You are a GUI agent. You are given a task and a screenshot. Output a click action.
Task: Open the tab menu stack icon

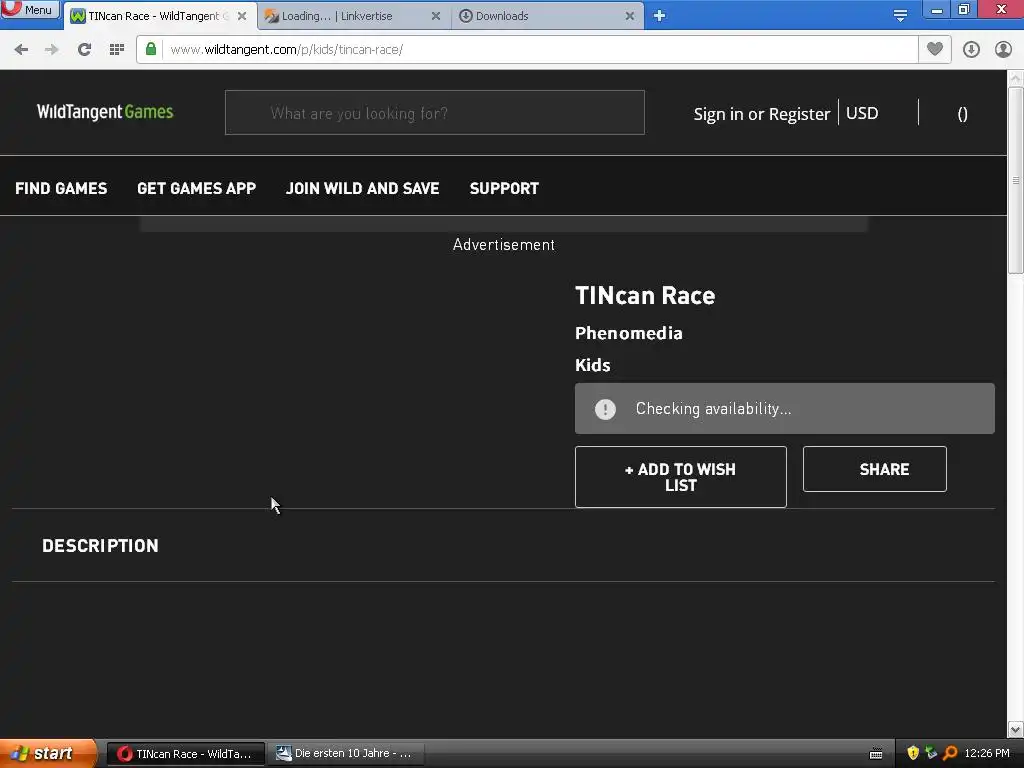point(900,16)
